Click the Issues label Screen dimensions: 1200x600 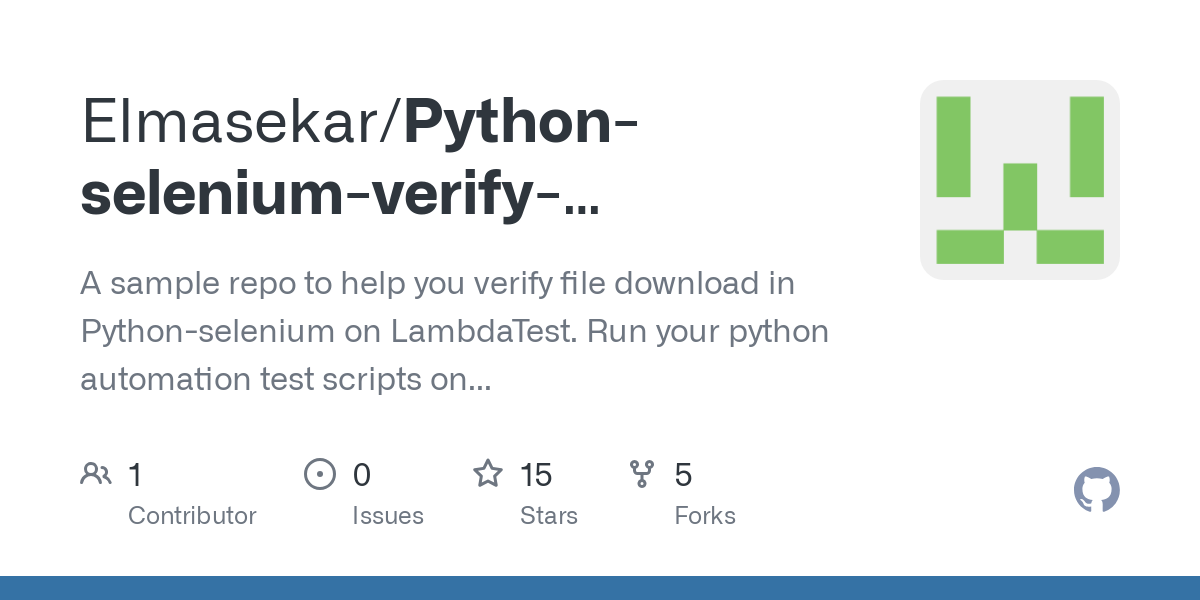click(x=388, y=516)
